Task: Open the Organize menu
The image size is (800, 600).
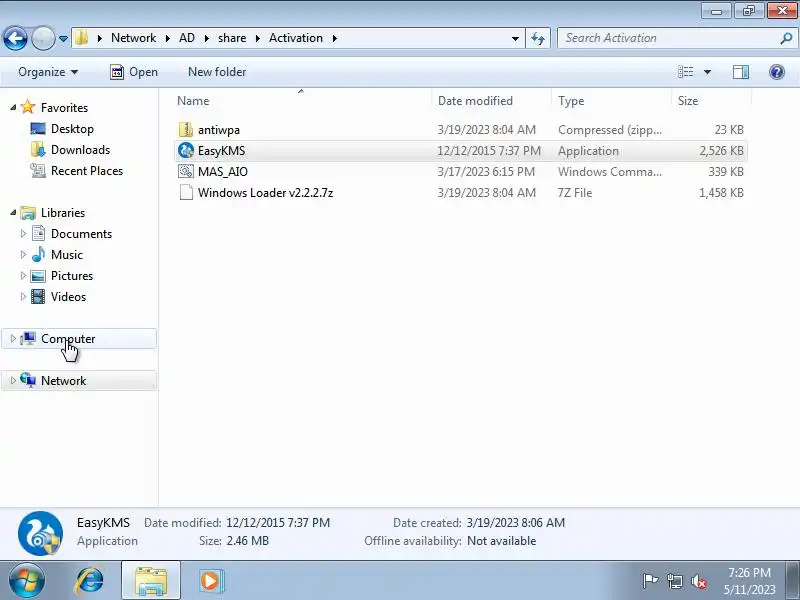Action: [48, 72]
